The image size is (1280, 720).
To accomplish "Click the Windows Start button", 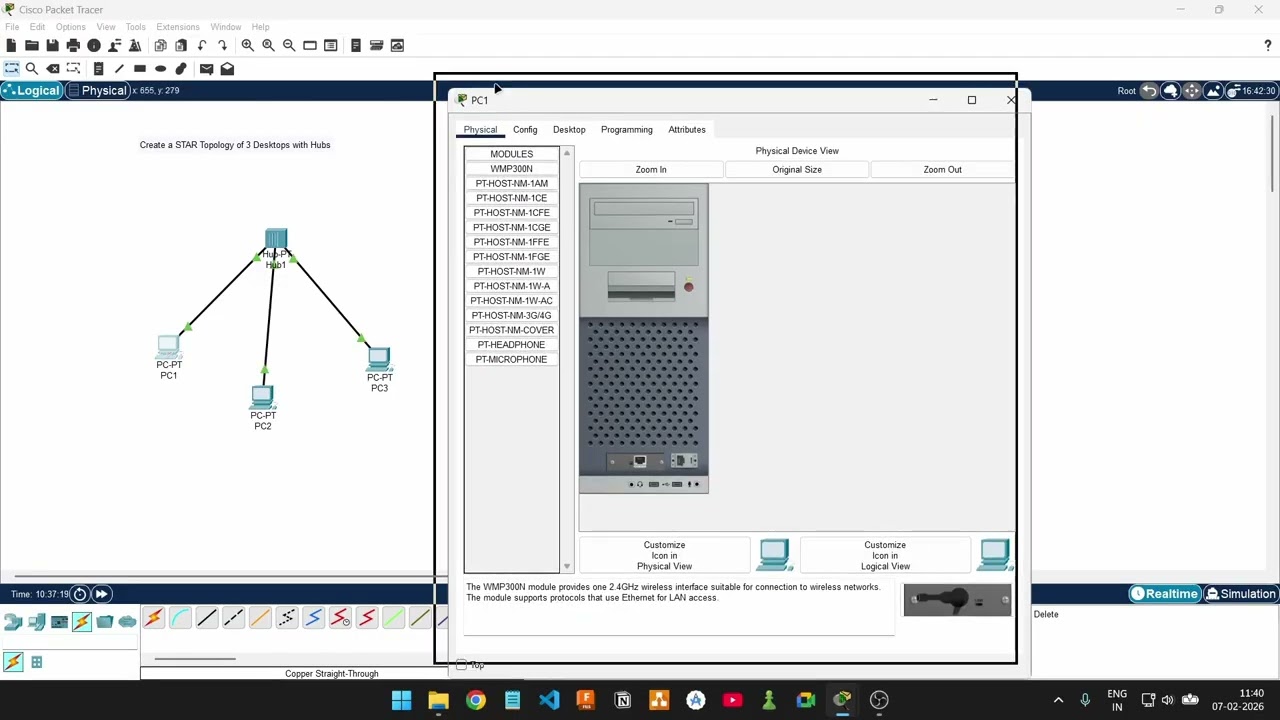I will pos(401,700).
